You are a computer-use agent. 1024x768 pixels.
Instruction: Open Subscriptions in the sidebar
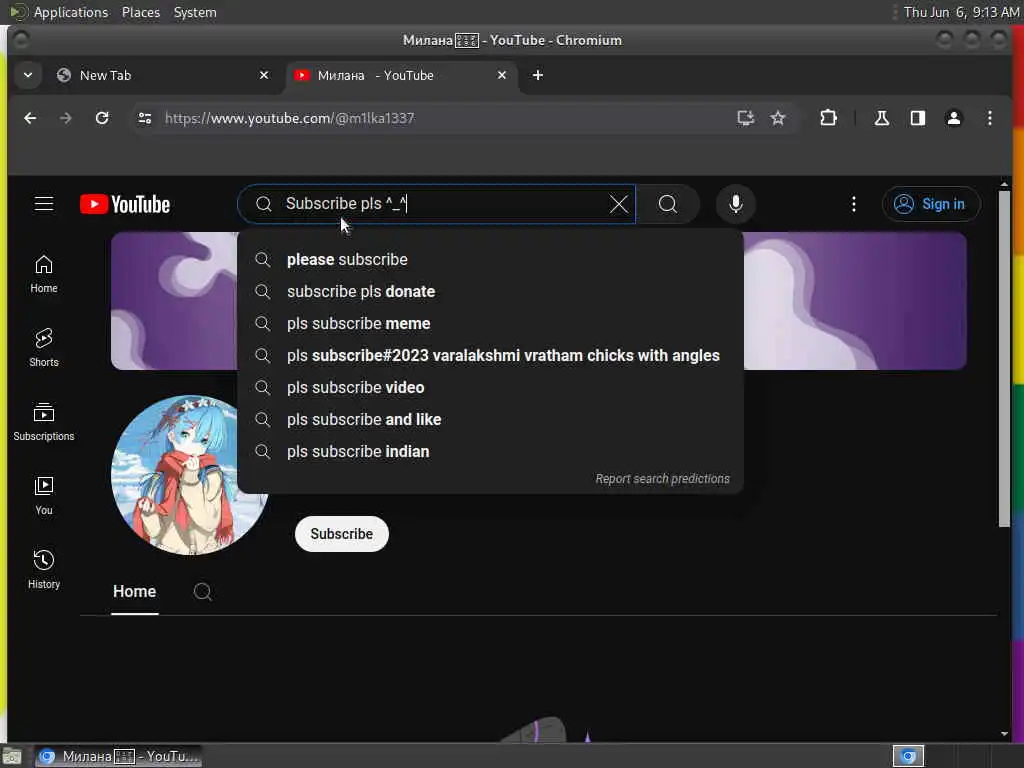(x=44, y=422)
